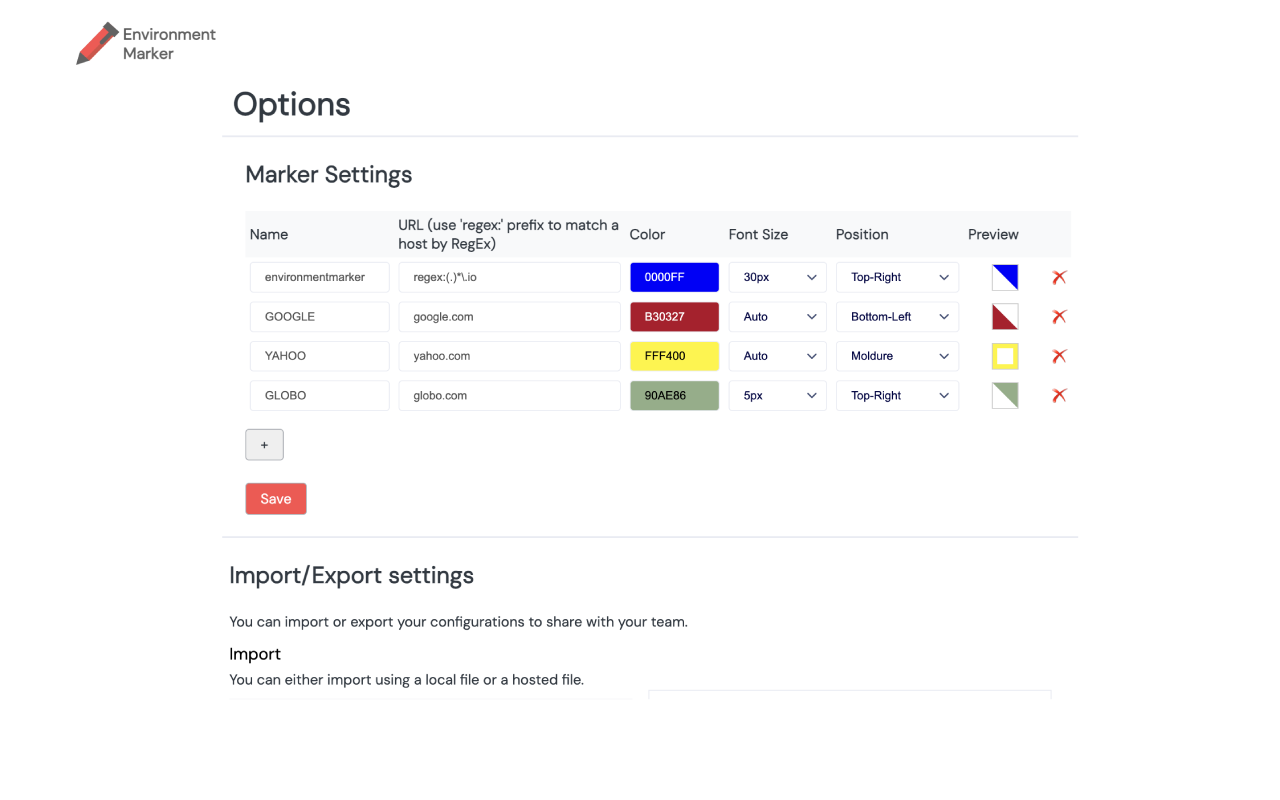The height and width of the screenshot is (800, 1280).
Task: Open the B30327 red color picker
Action: [x=674, y=317]
